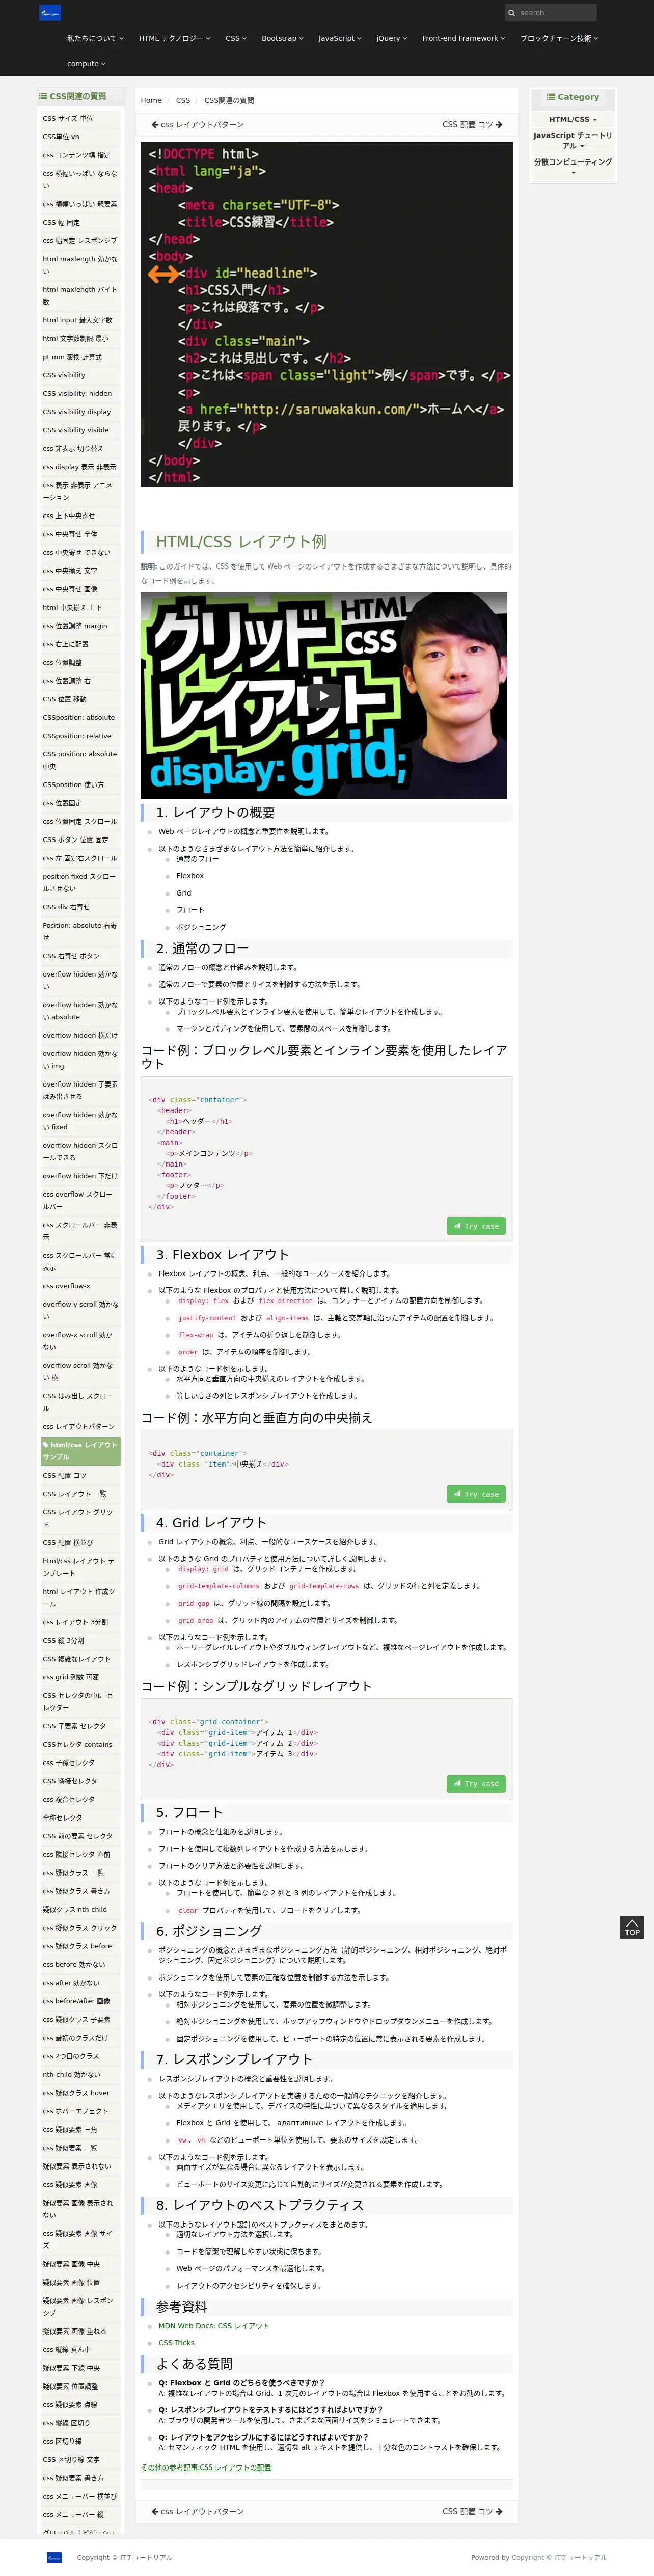Open the highlighted html/css レイアウト サンプル item

(80, 1451)
